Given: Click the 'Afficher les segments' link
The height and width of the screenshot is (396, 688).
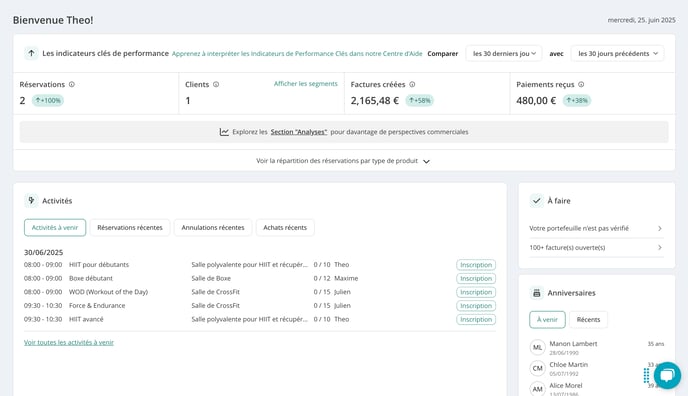Looking at the screenshot, I should click(x=306, y=84).
